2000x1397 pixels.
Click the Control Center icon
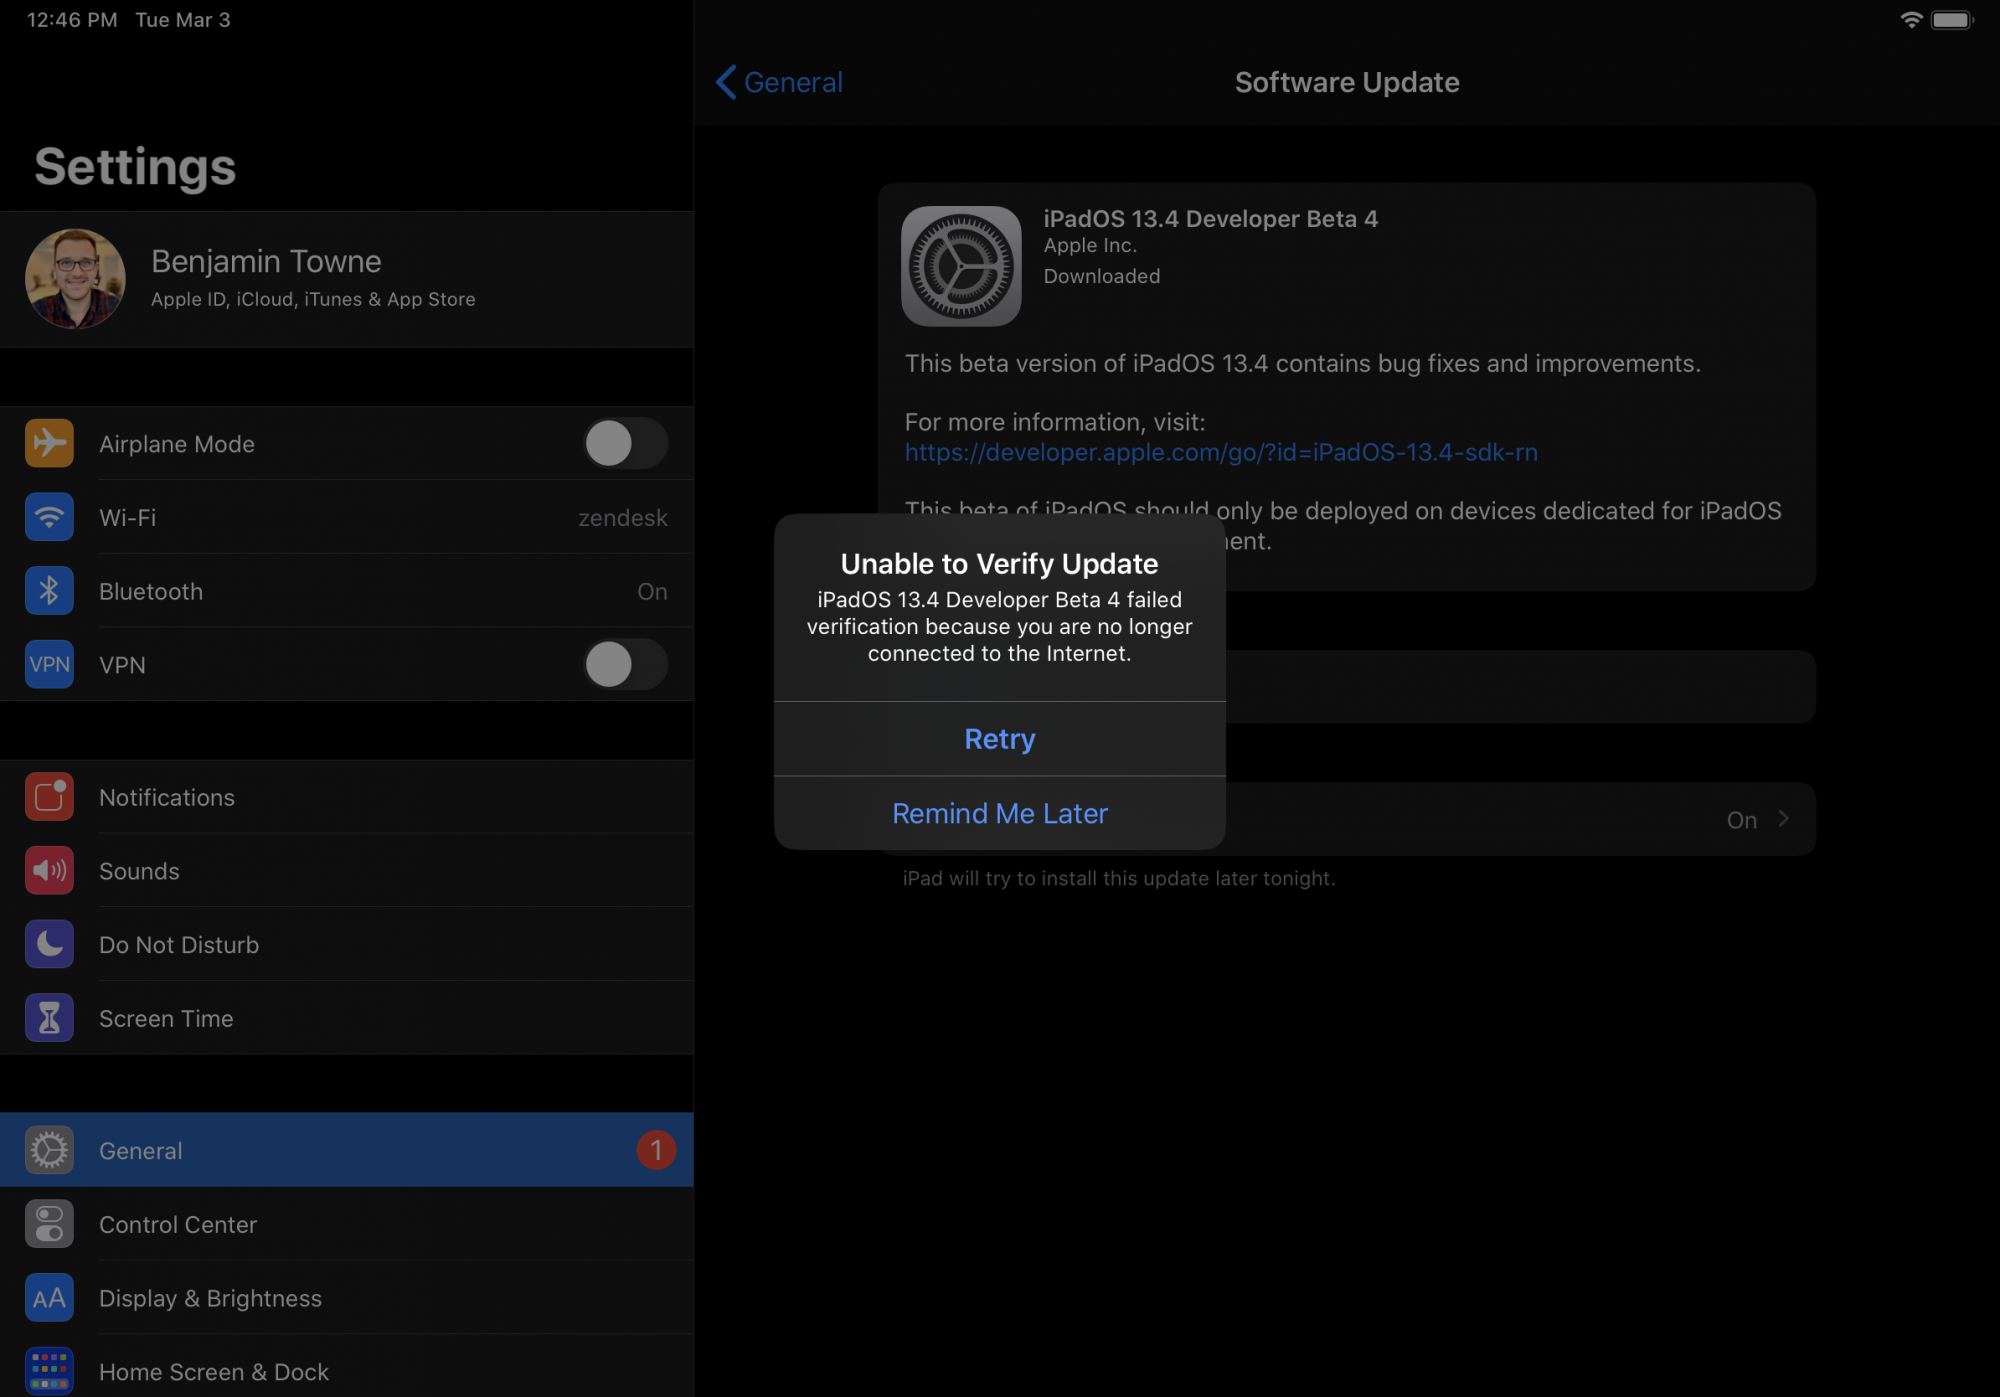point(49,1224)
